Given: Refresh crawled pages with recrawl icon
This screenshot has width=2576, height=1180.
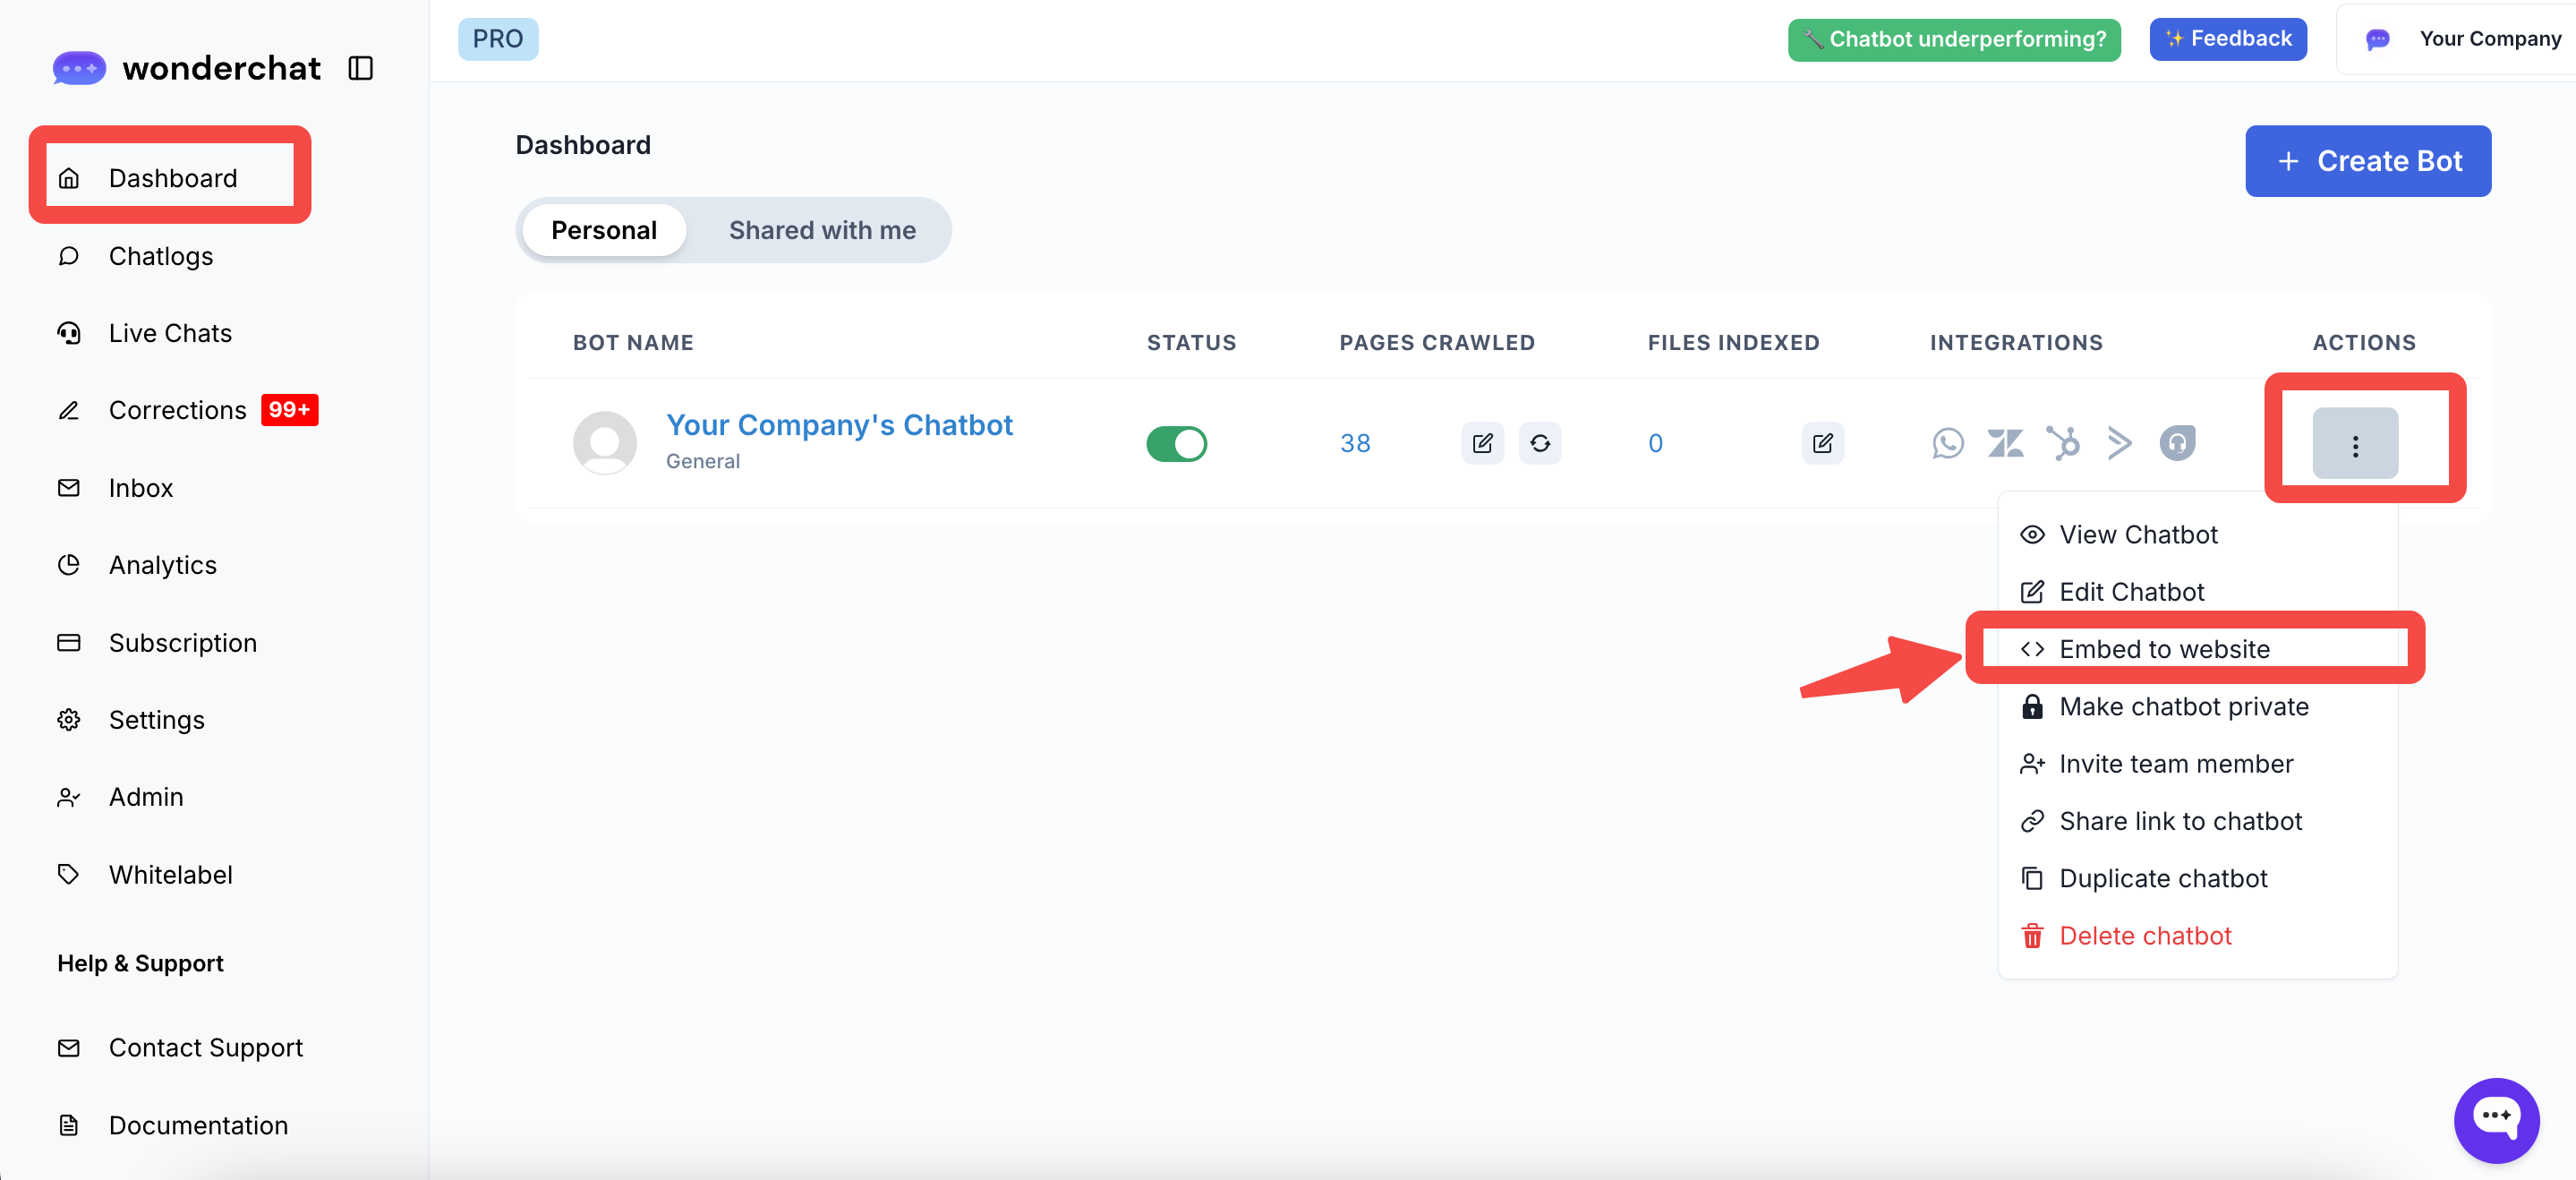Looking at the screenshot, I should [x=1539, y=443].
